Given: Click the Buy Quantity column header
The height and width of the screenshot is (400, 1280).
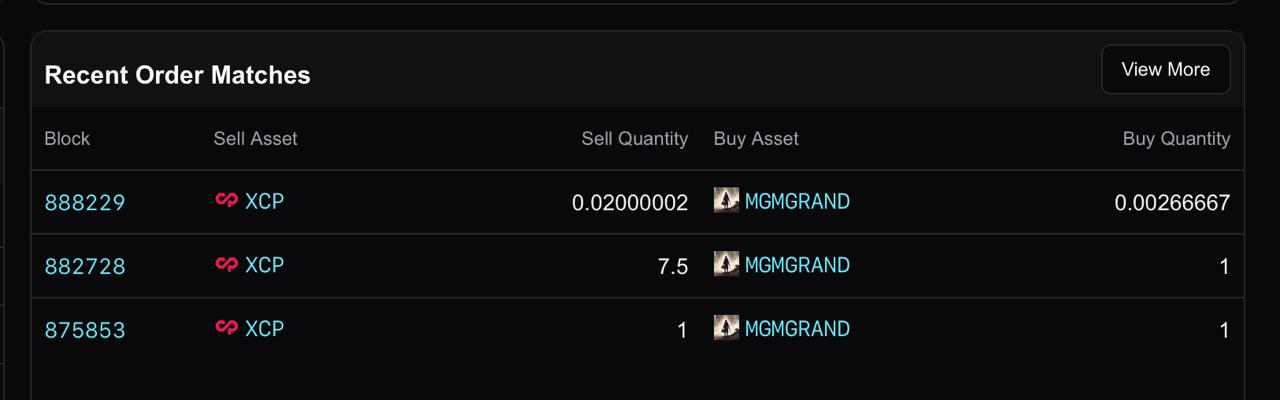Looking at the screenshot, I should 1176,139.
